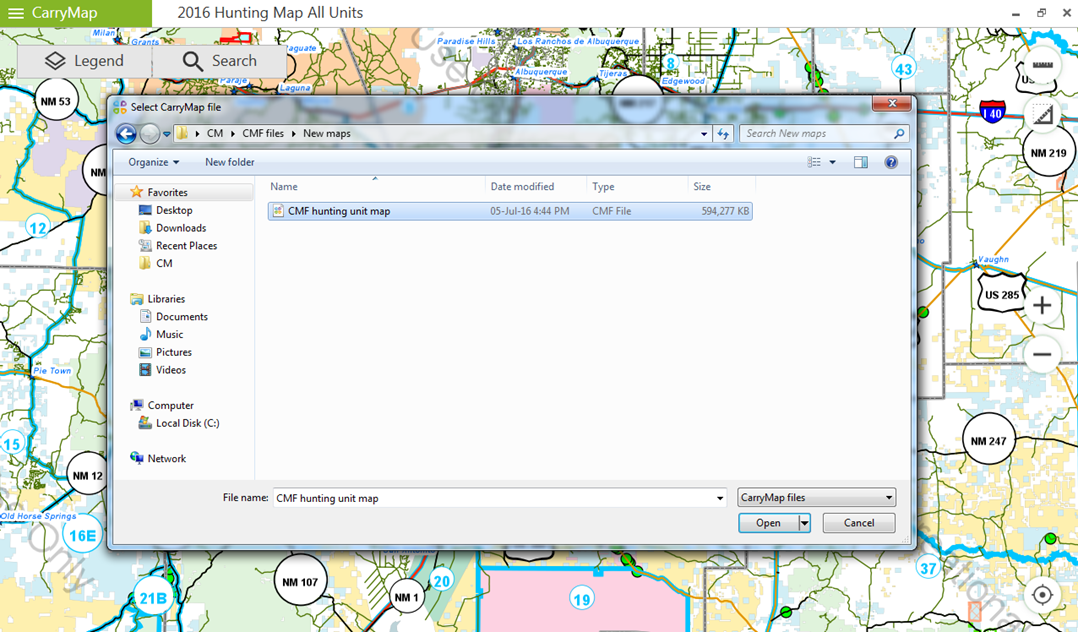Viewport: 1078px width, 632px height.
Task: Click the locate my position button
Action: (1042, 595)
